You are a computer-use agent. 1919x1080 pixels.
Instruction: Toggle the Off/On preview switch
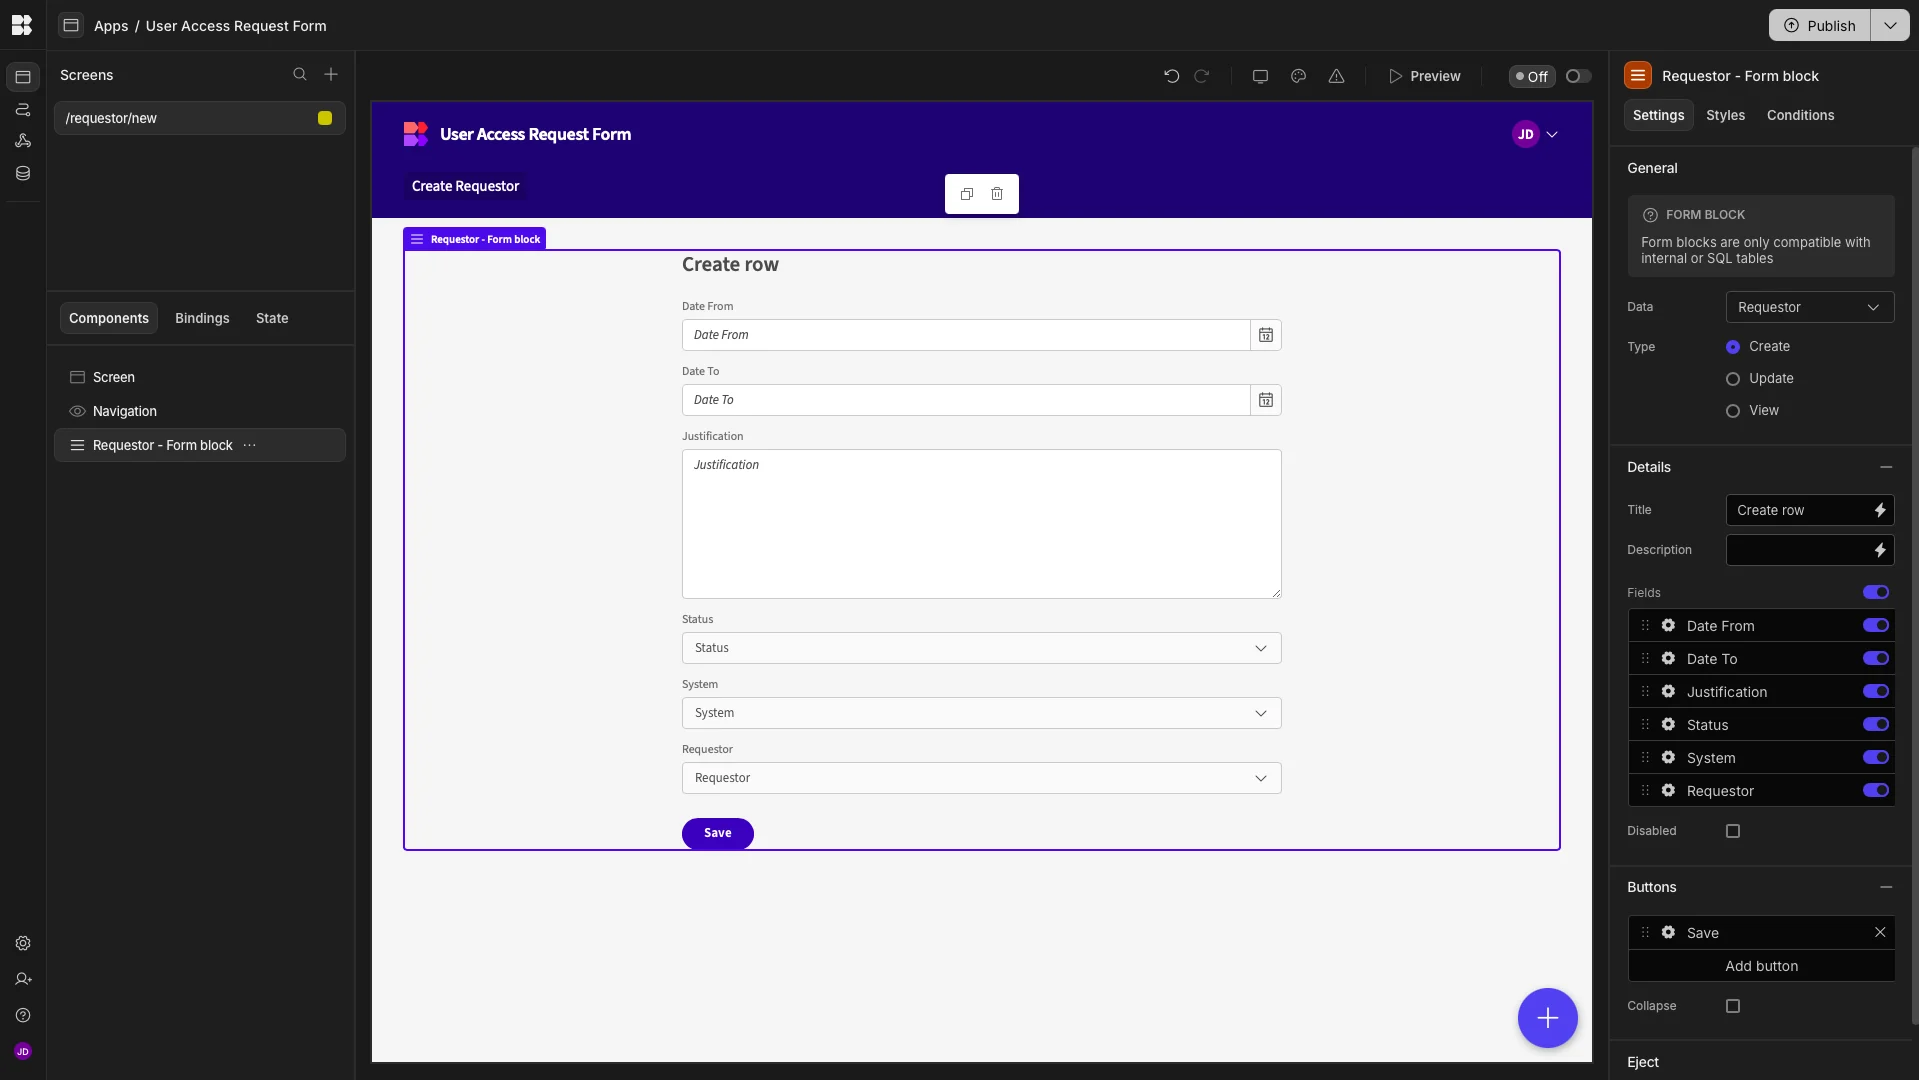tap(1576, 76)
